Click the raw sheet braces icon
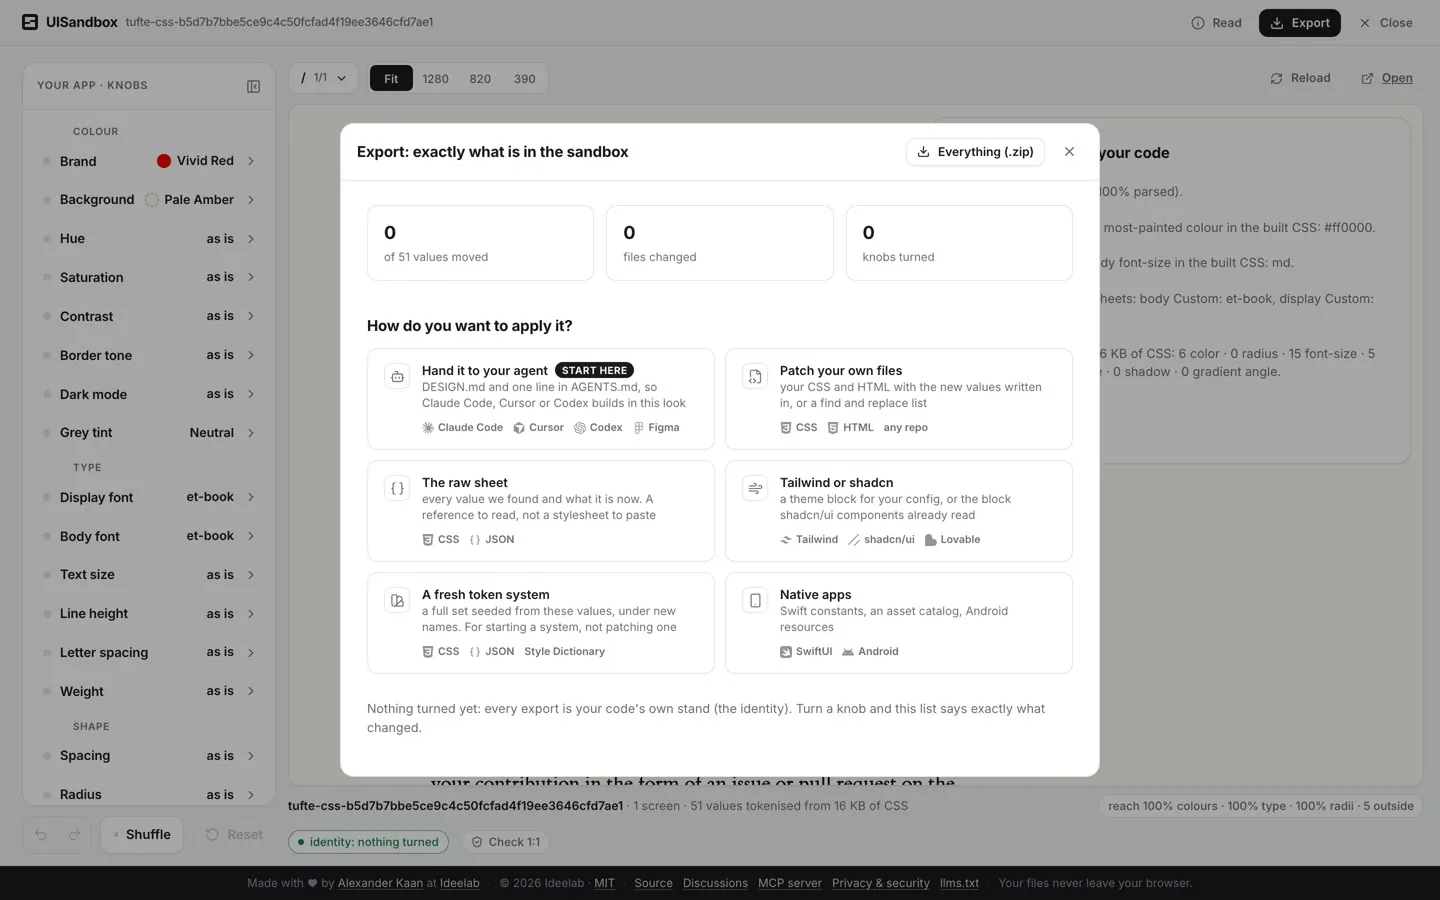1440x900 pixels. [x=397, y=489]
